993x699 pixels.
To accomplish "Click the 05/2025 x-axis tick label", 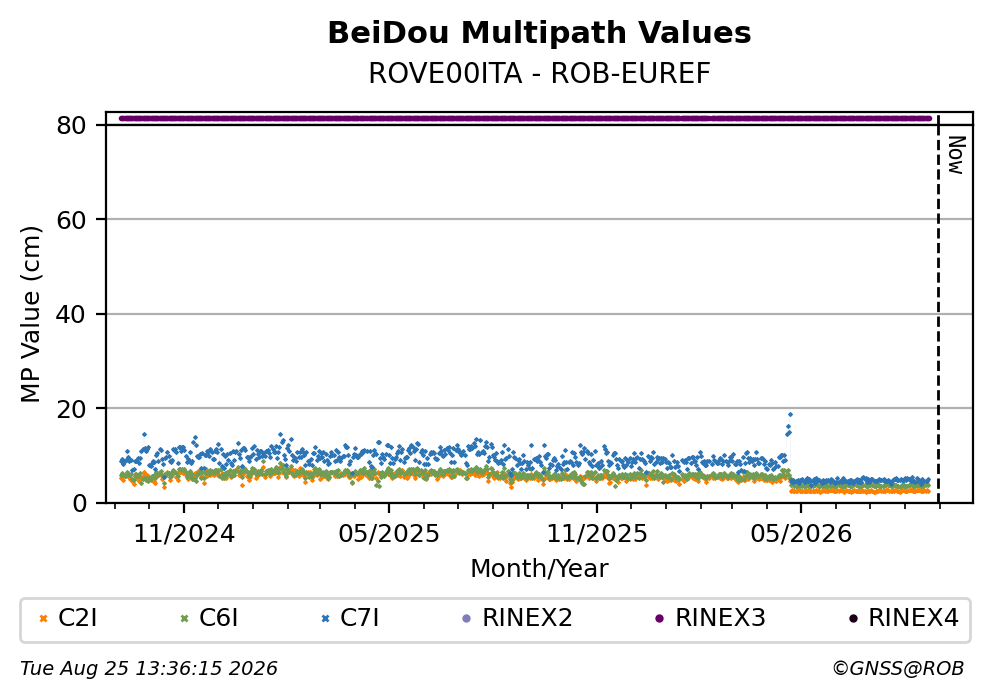I will (388, 534).
